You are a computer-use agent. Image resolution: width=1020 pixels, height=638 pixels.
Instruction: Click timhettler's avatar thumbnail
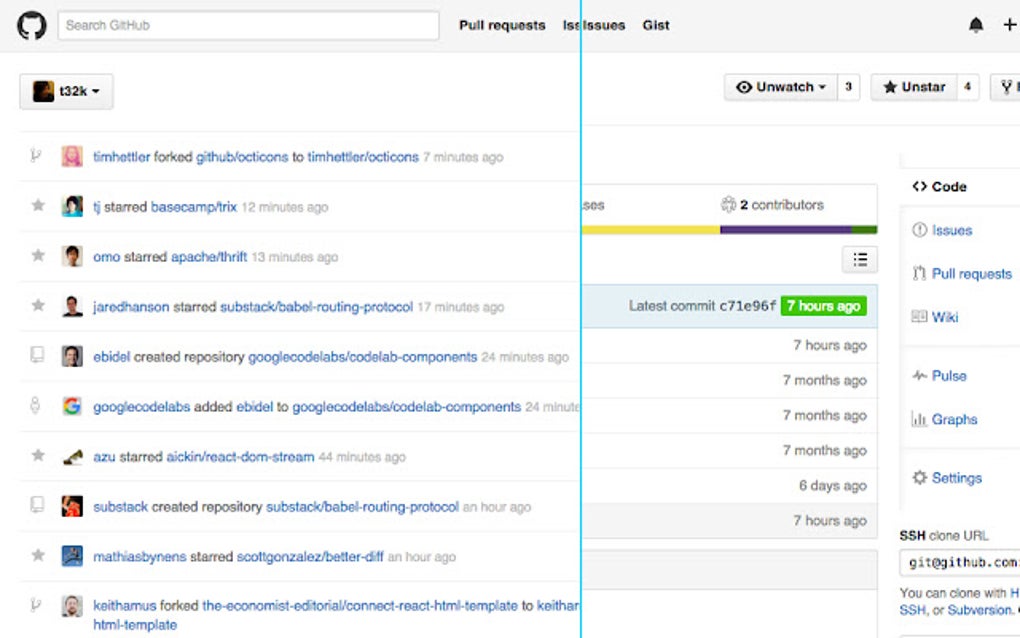point(72,157)
